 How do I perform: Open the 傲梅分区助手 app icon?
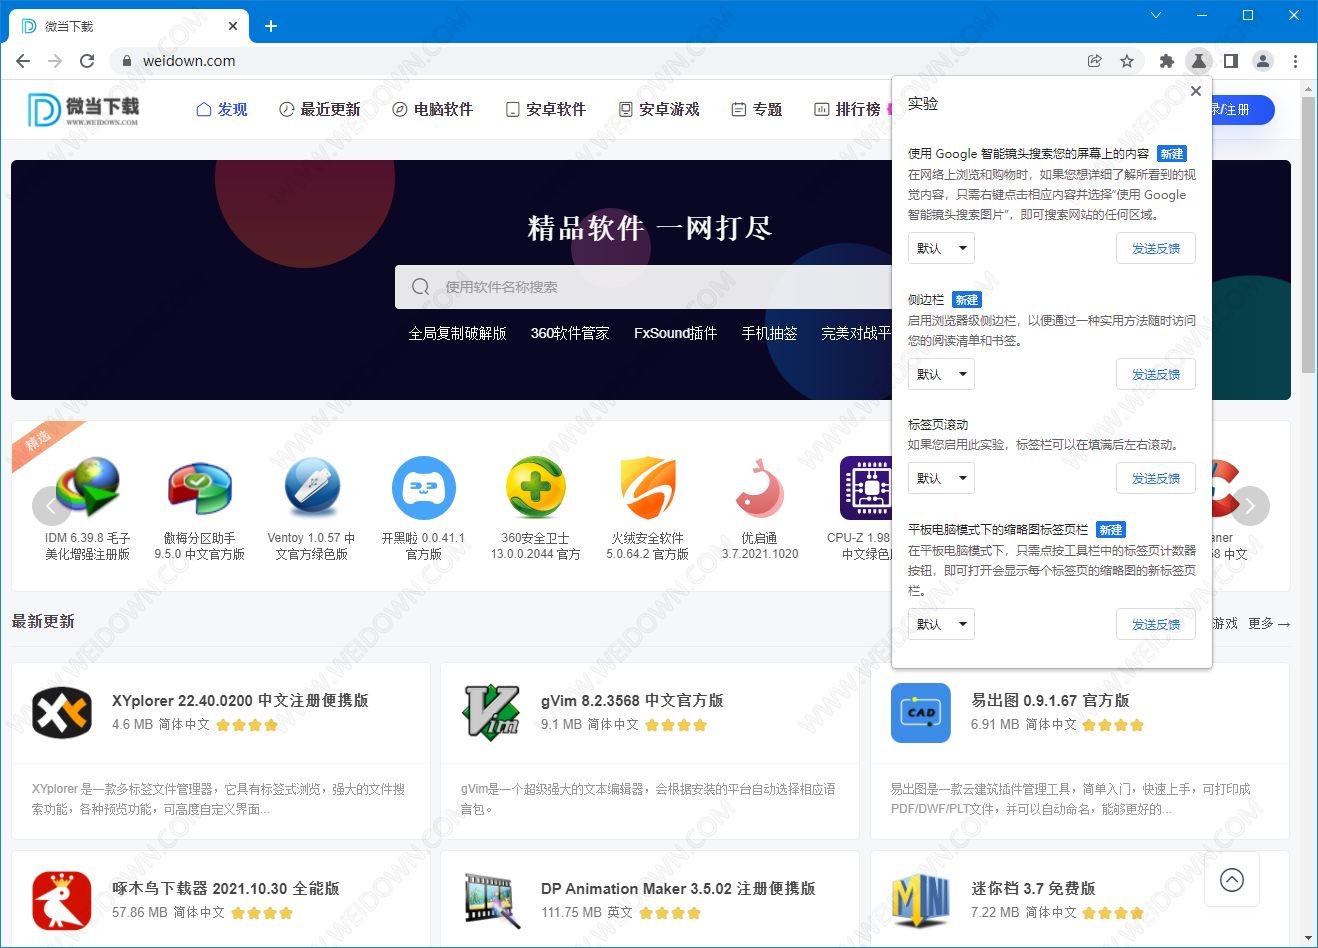click(x=200, y=488)
